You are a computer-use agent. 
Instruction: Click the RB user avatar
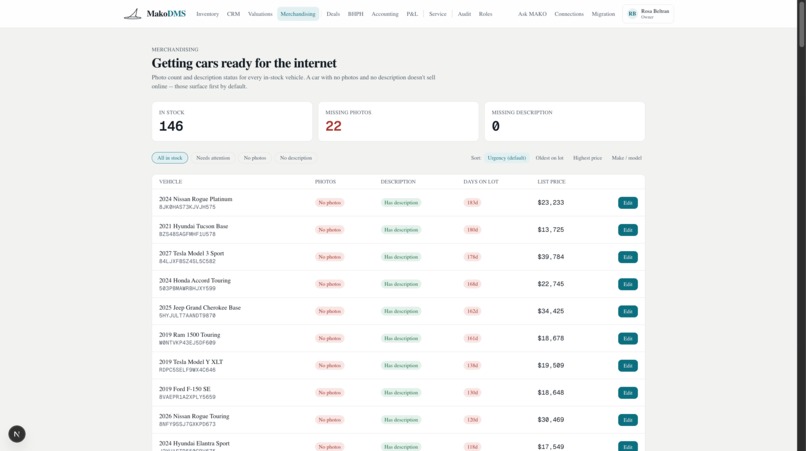[632, 14]
